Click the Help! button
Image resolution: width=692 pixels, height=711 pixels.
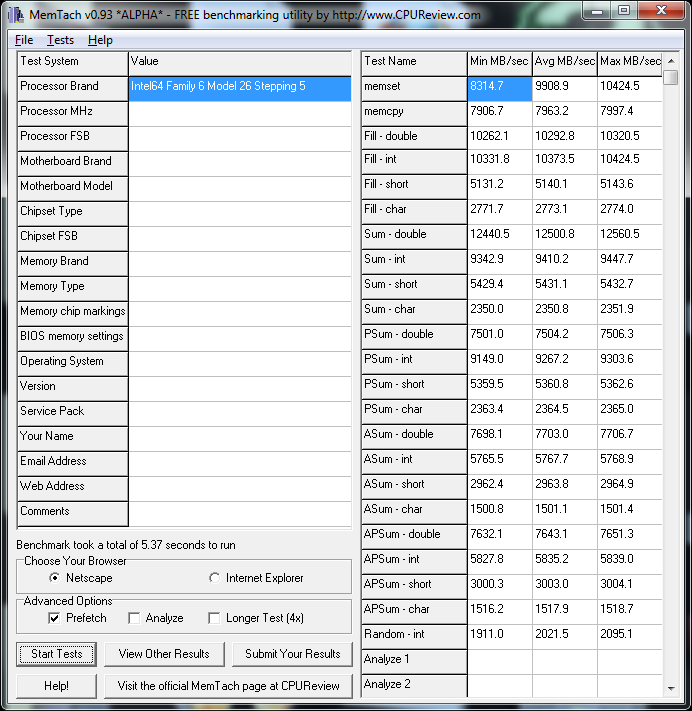[x=57, y=686]
